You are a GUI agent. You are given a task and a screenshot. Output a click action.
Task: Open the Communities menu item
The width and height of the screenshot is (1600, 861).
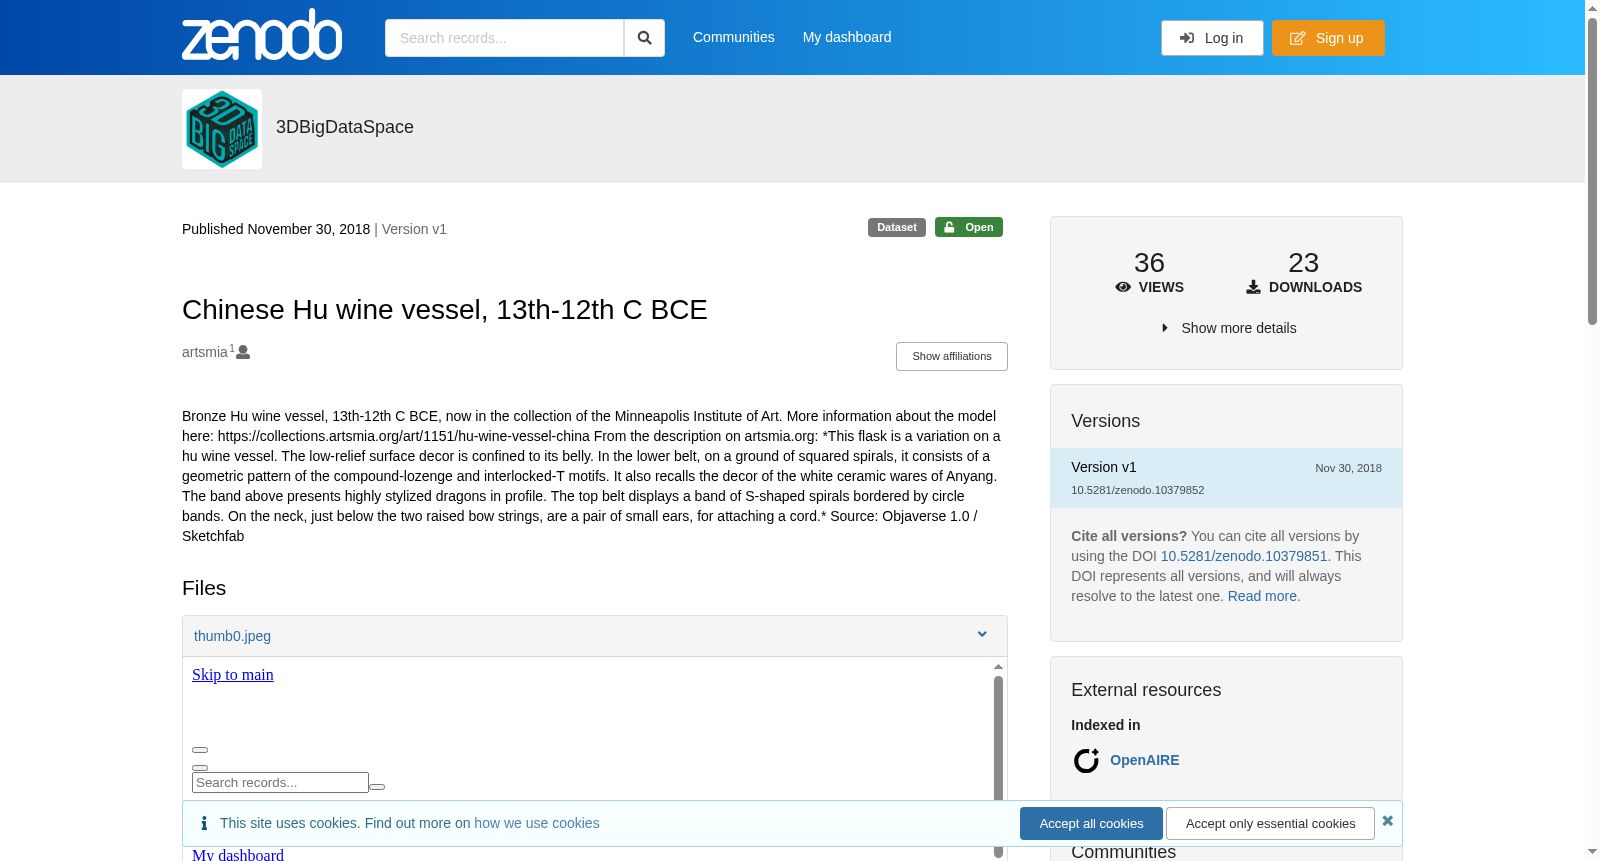pos(734,37)
